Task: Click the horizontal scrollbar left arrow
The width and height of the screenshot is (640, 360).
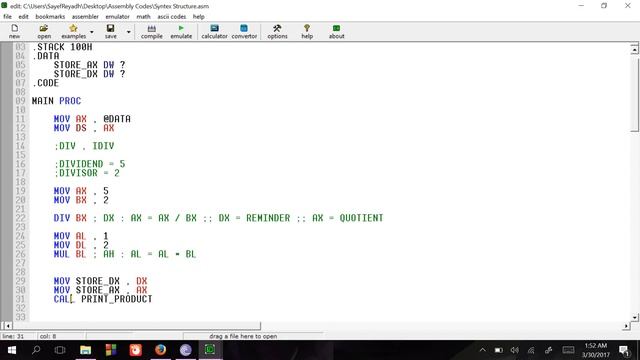Action: pos(7,326)
